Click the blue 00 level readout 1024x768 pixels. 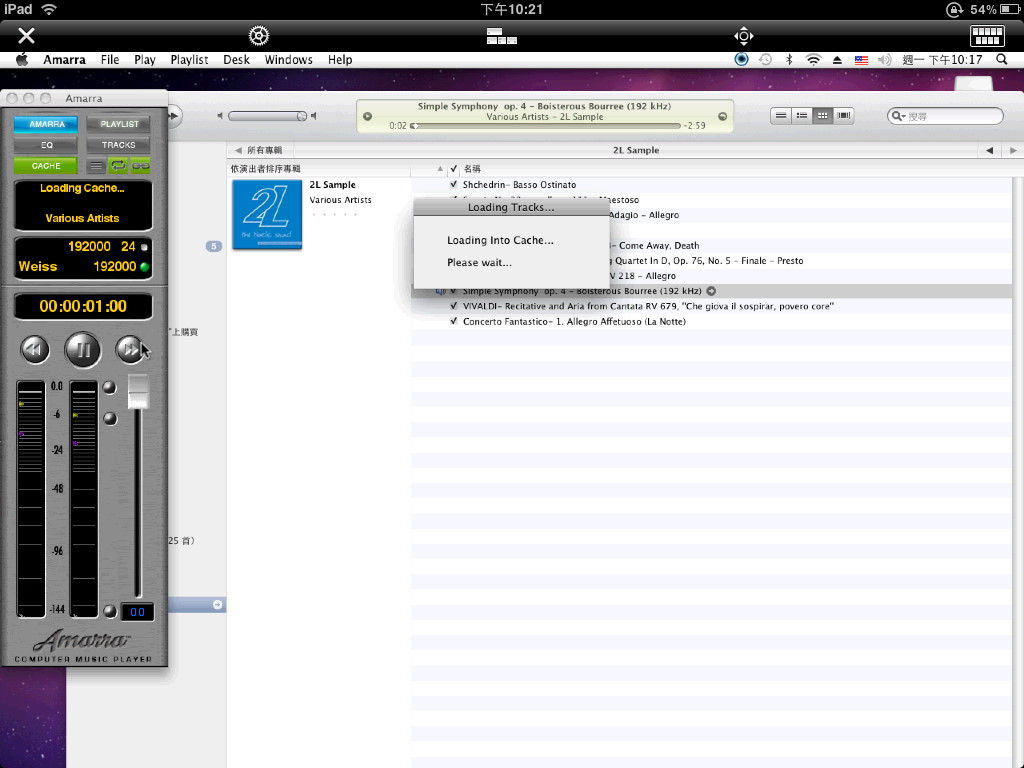coord(138,612)
